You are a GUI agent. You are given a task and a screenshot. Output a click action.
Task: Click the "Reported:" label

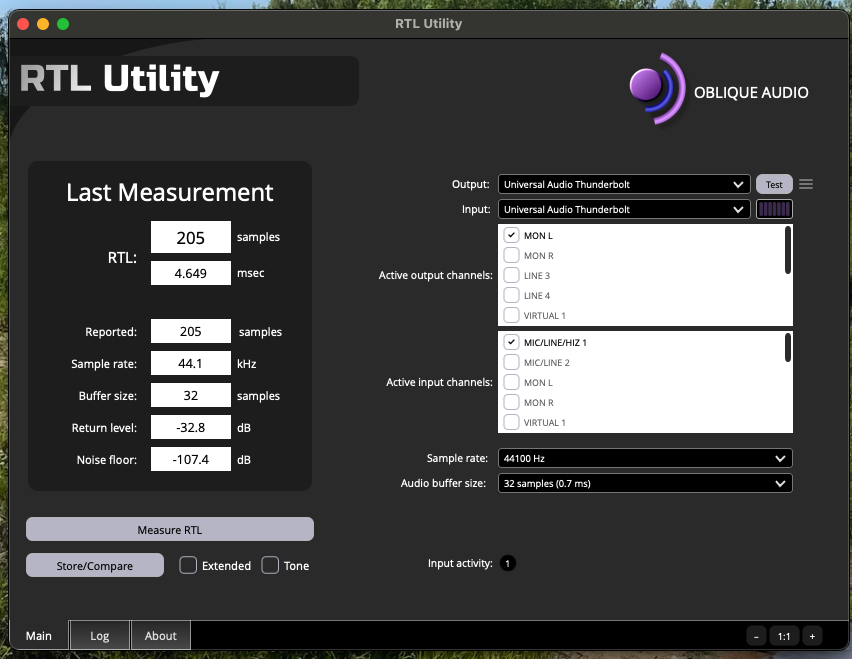click(x=111, y=332)
